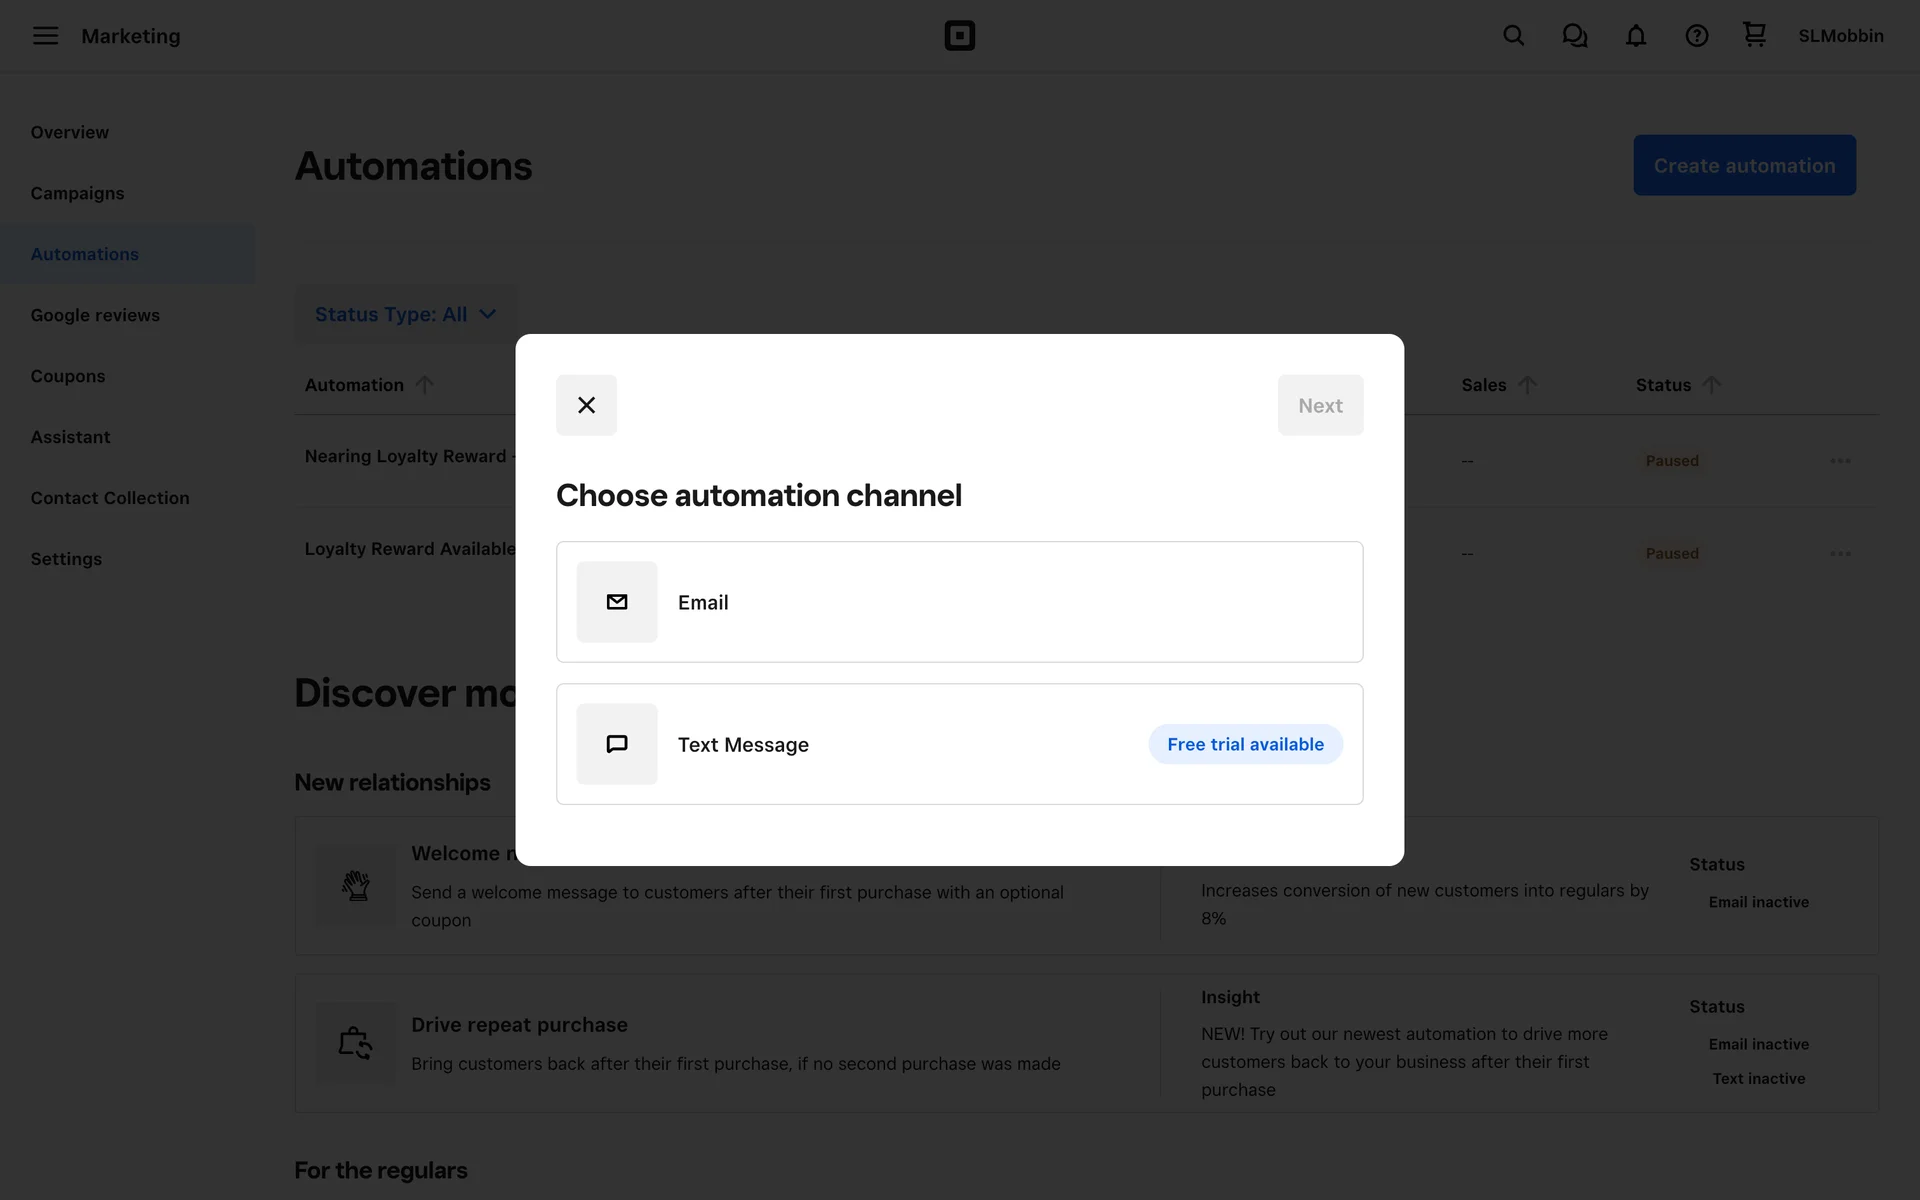This screenshot has height=1200, width=1920.
Task: Go to Google reviews in sidebar
Action: pyautogui.click(x=95, y=315)
